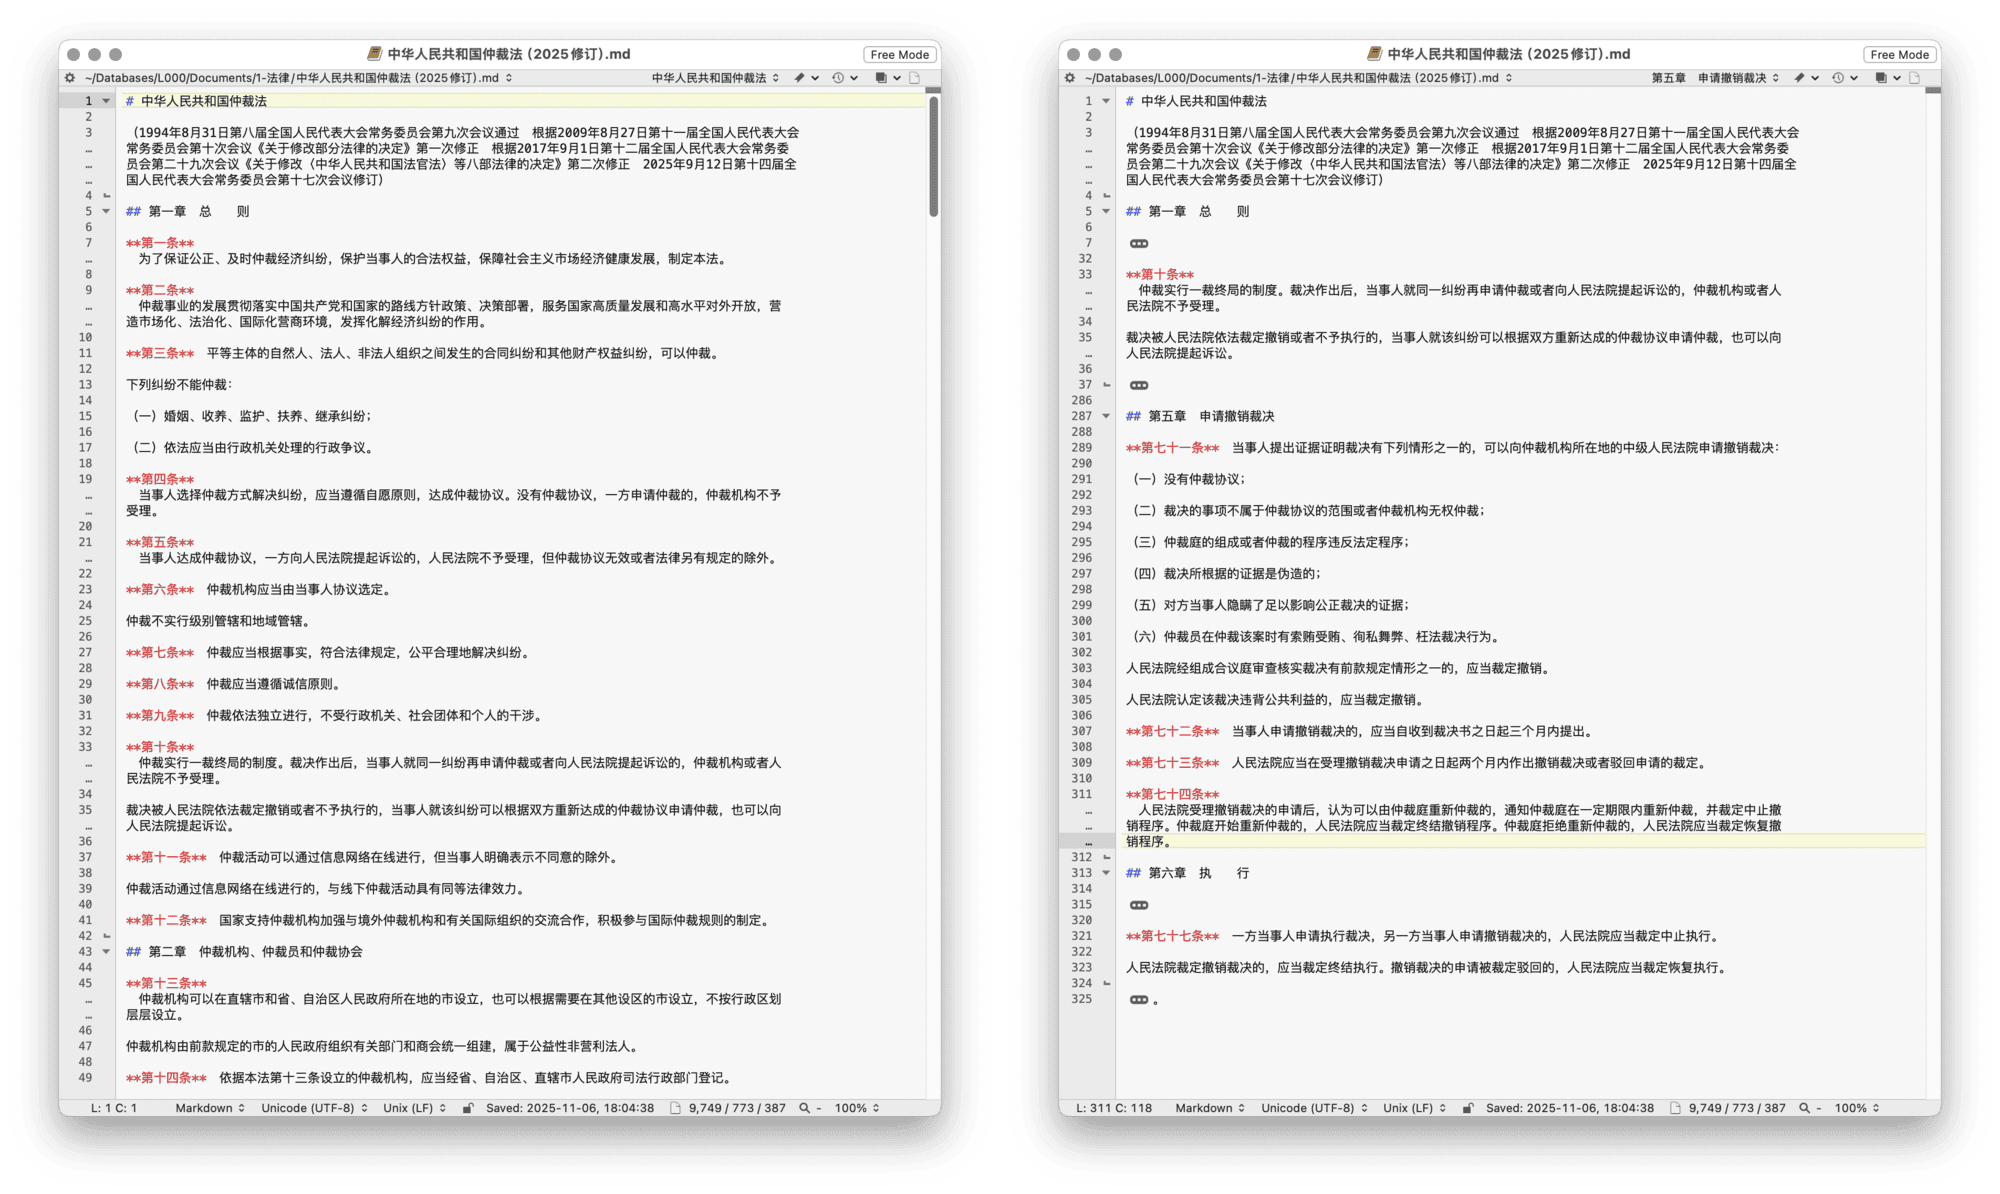Expand the folded placeholder at line 325 in right window
The width and height of the screenshot is (2000, 1194).
pyautogui.click(x=1139, y=1000)
